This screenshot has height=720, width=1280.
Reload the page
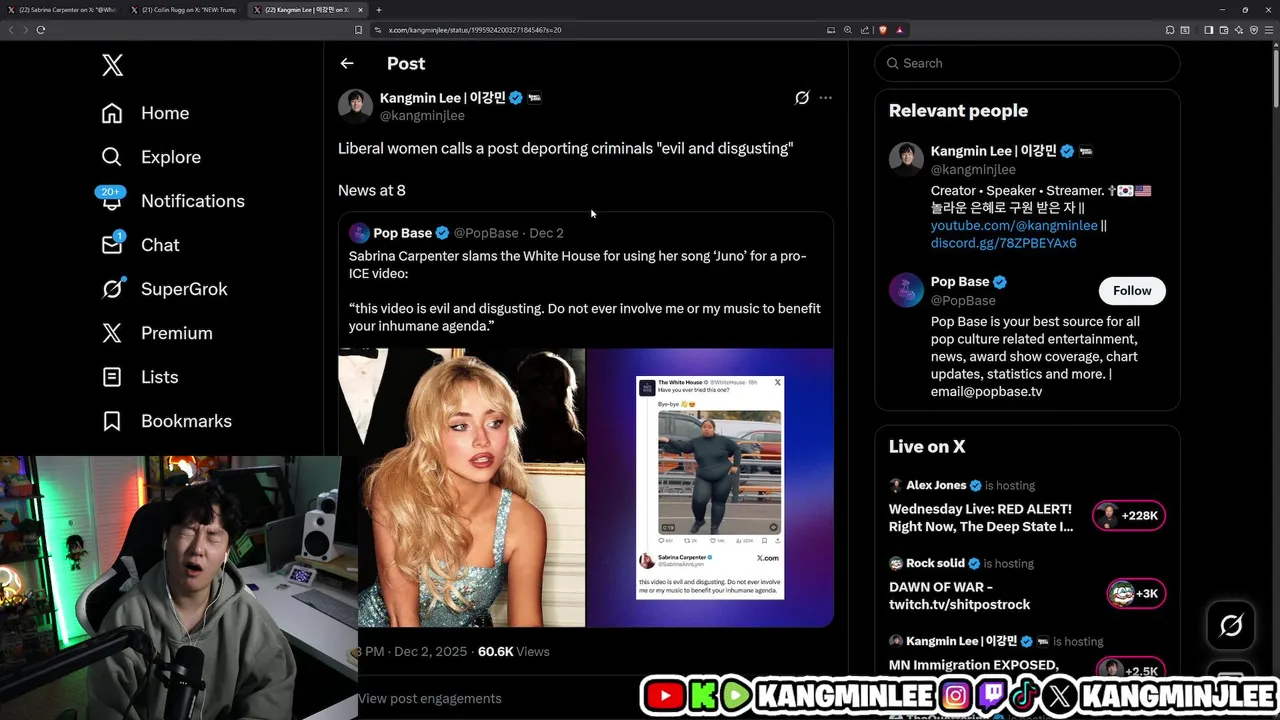point(41,30)
